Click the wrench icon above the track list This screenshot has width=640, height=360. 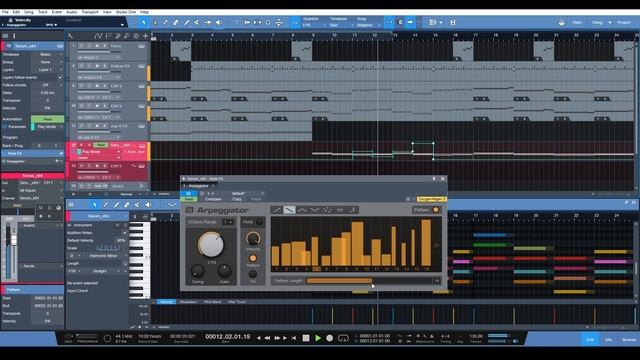point(70,36)
